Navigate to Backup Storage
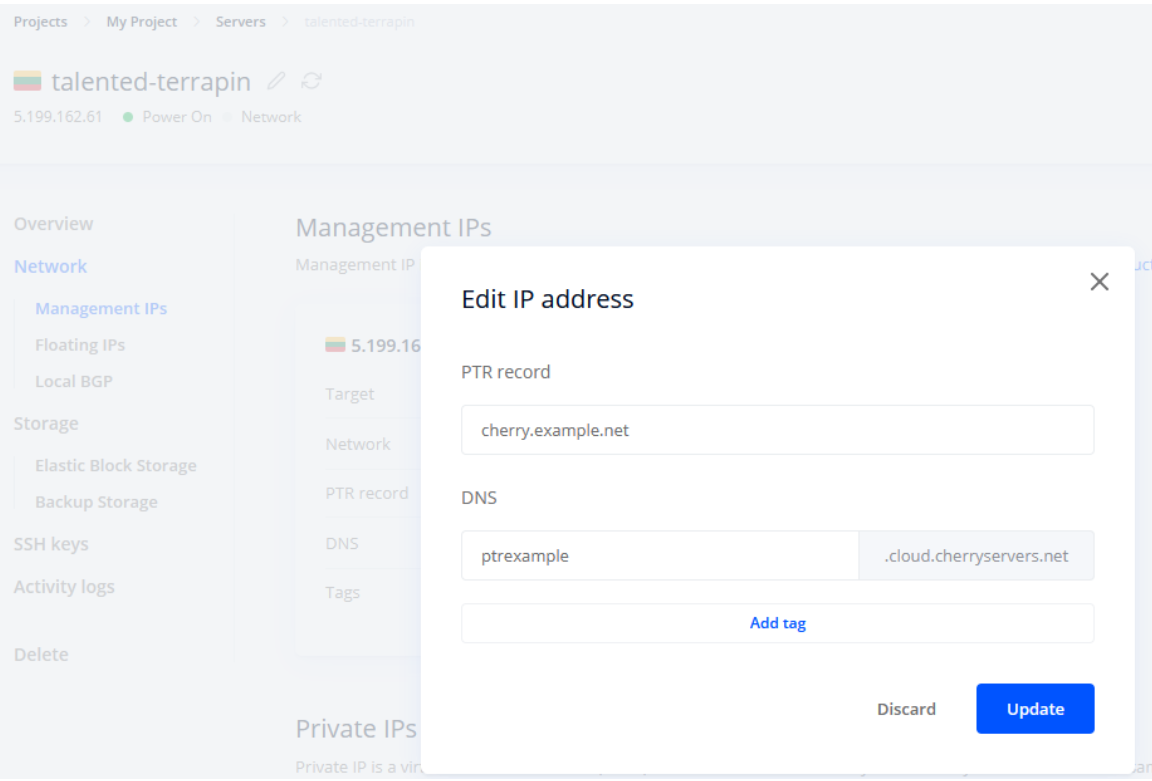 96,502
